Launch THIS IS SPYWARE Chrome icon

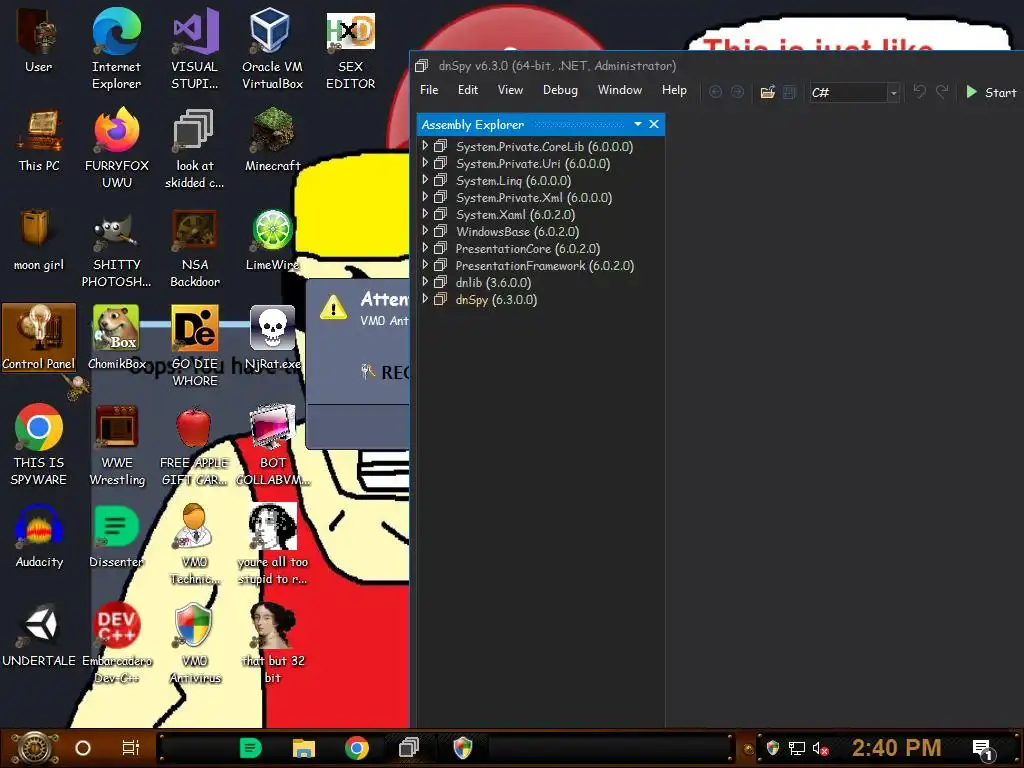tap(39, 445)
